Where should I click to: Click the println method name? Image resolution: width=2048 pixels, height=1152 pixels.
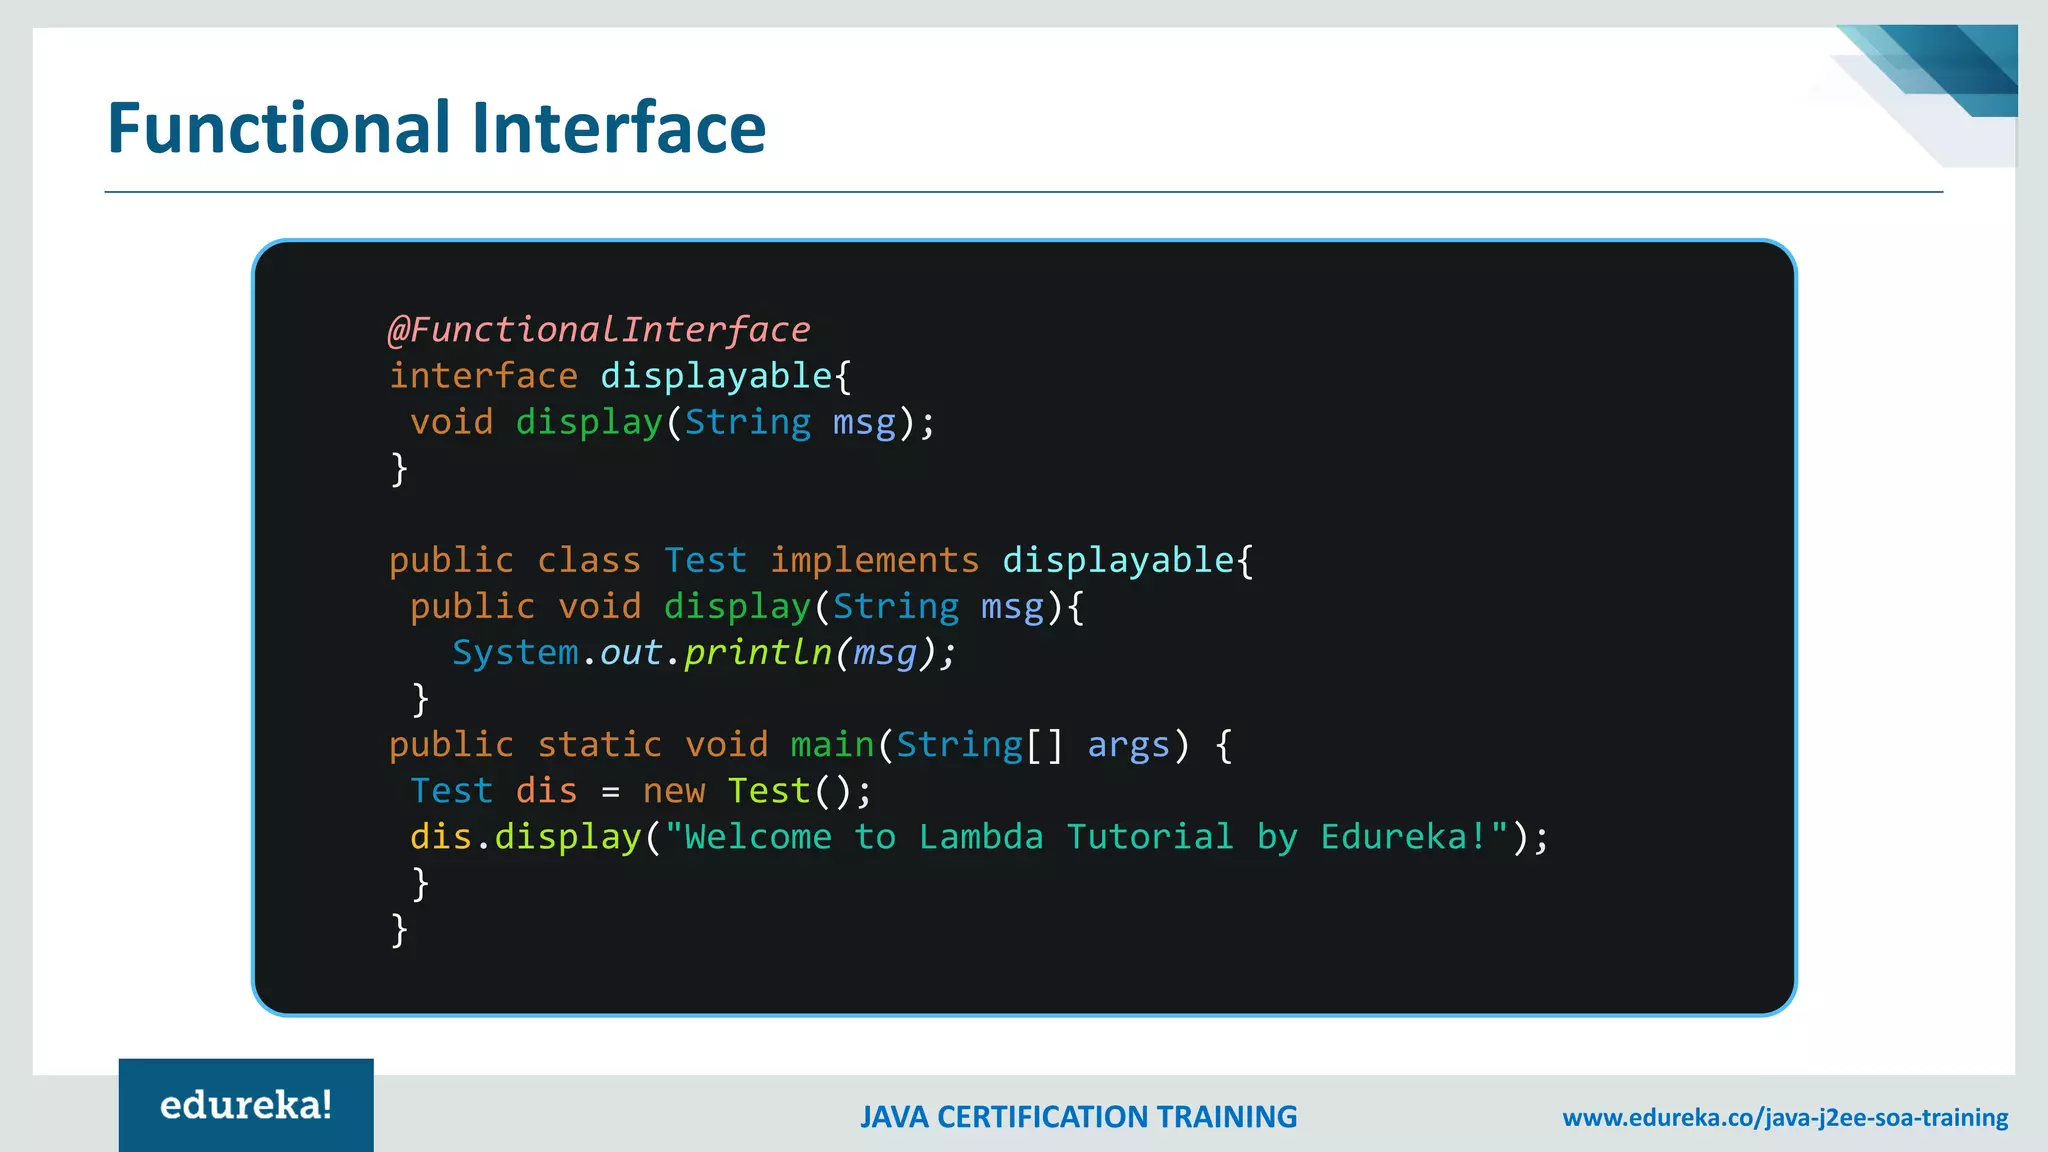point(758,653)
